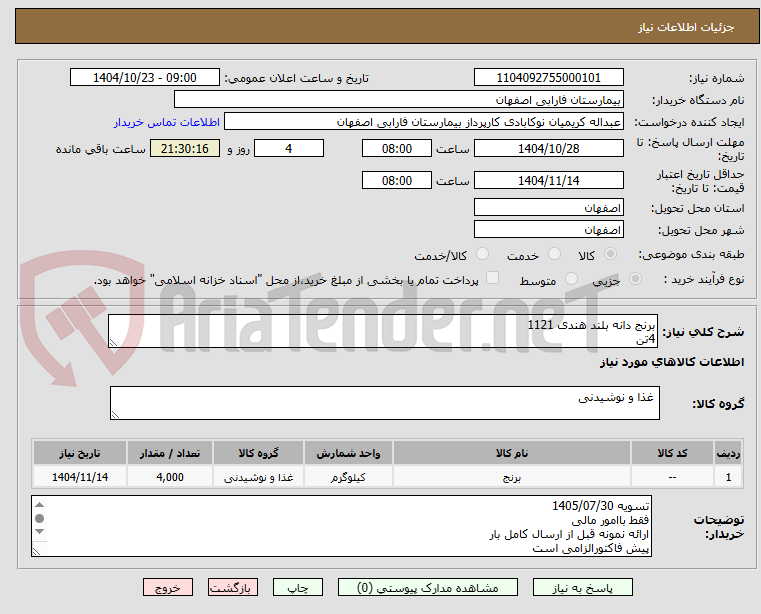Click the واحد شمارش column header

coord(348,453)
